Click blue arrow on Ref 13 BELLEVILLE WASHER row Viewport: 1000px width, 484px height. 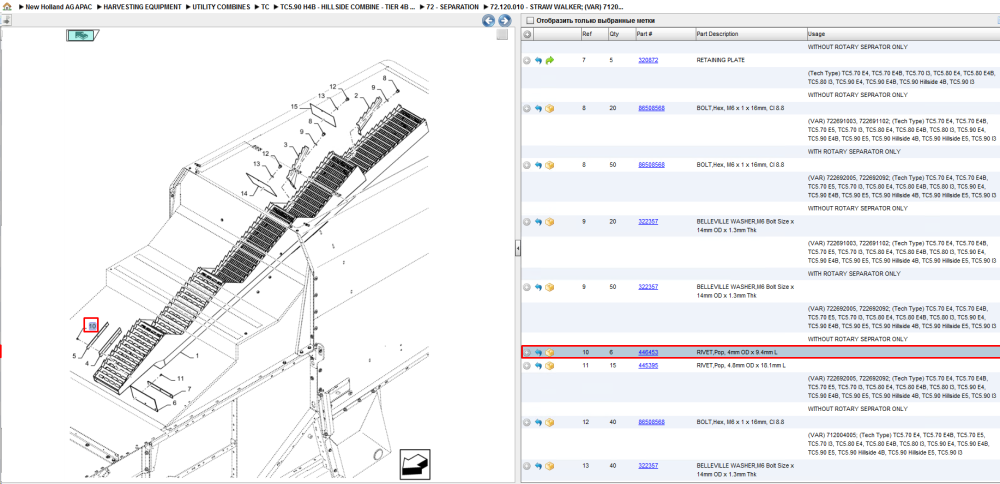[x=538, y=466]
